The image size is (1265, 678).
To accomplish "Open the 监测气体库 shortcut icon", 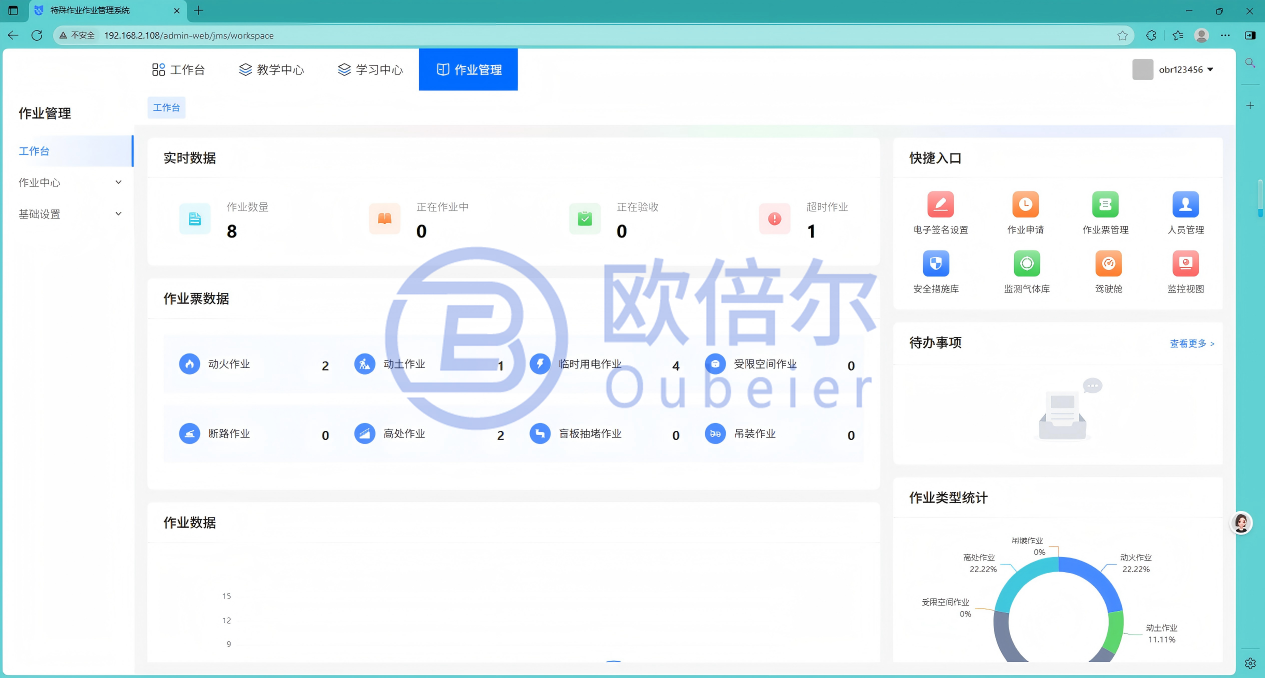I will click(x=1026, y=263).
